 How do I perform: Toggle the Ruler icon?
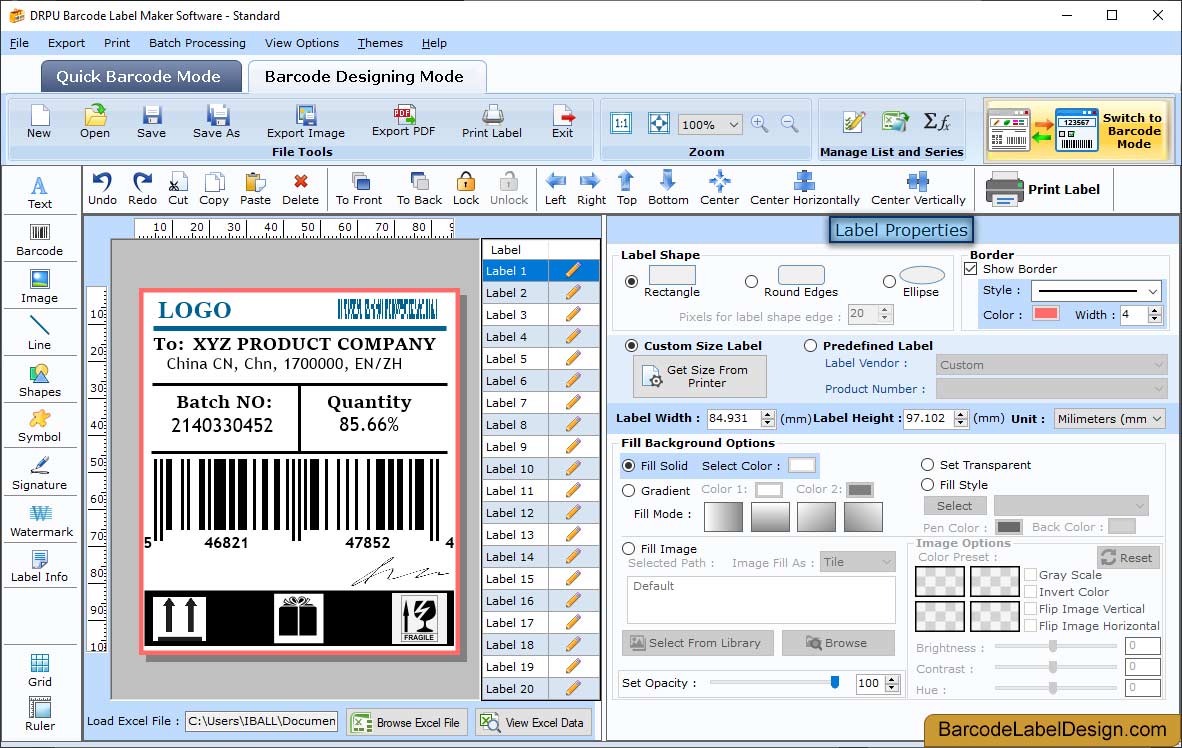pos(39,715)
